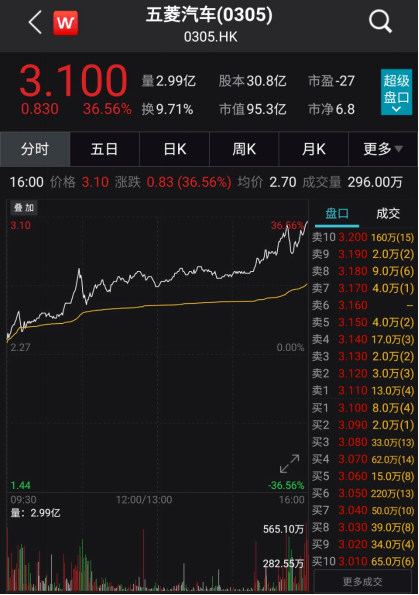Viewport: 419px width, 595px height.
Task: Switch to the 五日 tab
Action: [x=105, y=149]
